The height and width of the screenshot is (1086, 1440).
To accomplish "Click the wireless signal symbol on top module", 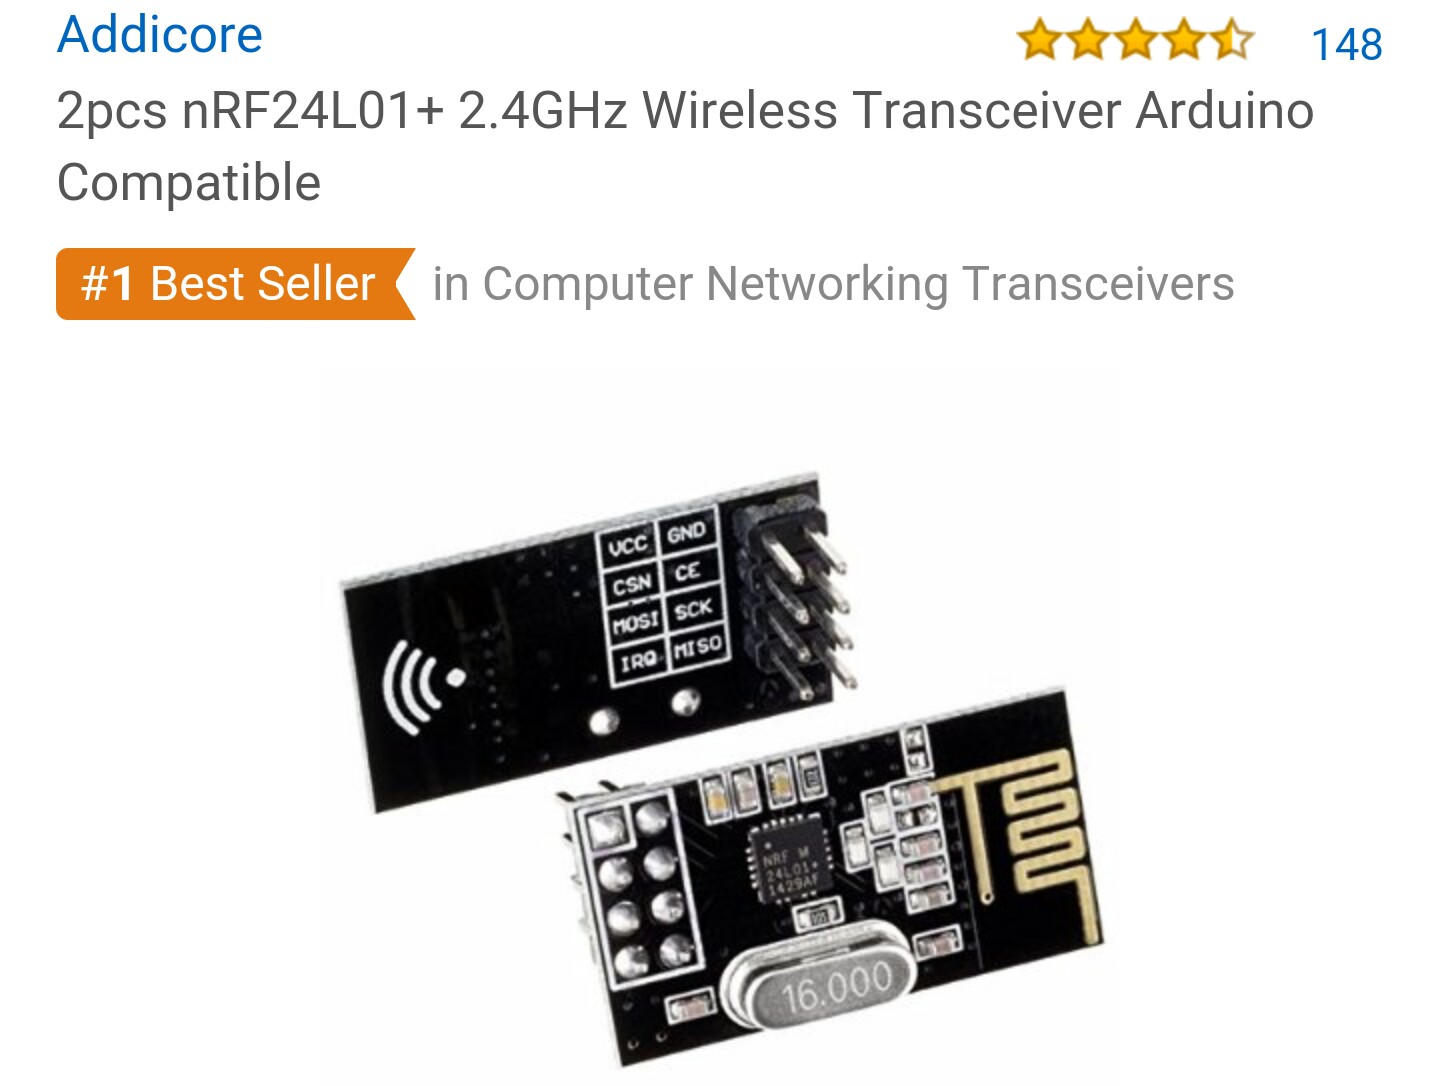I will pyautogui.click(x=423, y=687).
